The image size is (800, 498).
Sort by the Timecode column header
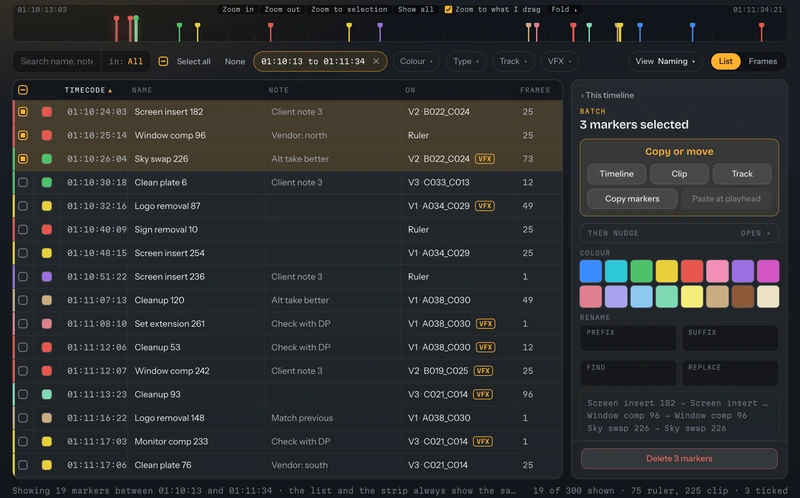coord(88,90)
